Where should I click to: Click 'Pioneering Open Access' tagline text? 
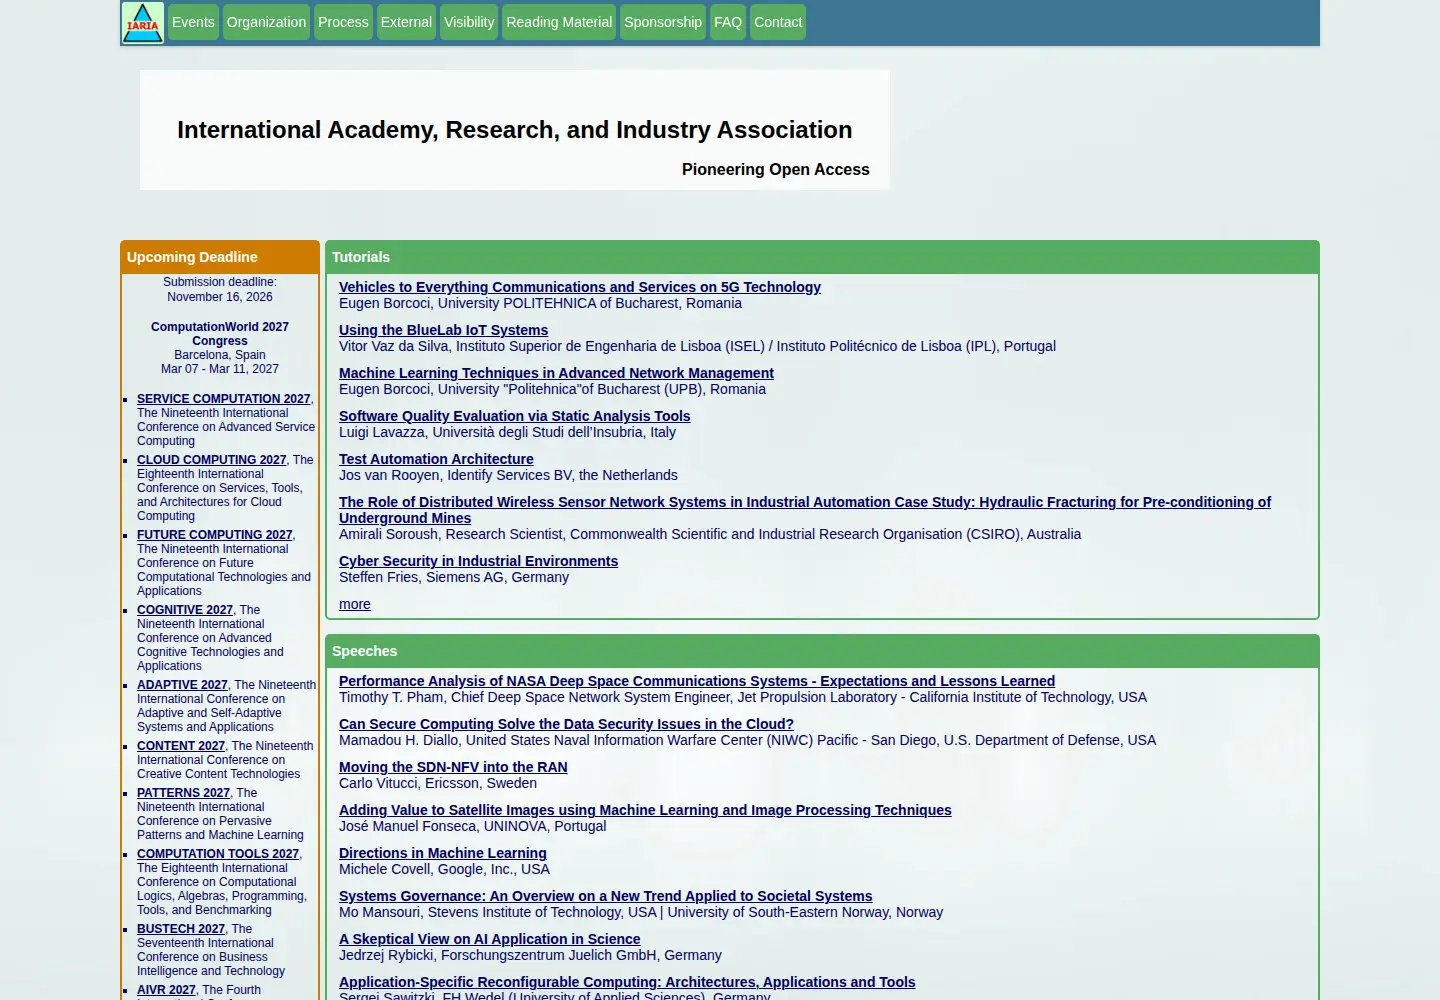tap(776, 170)
